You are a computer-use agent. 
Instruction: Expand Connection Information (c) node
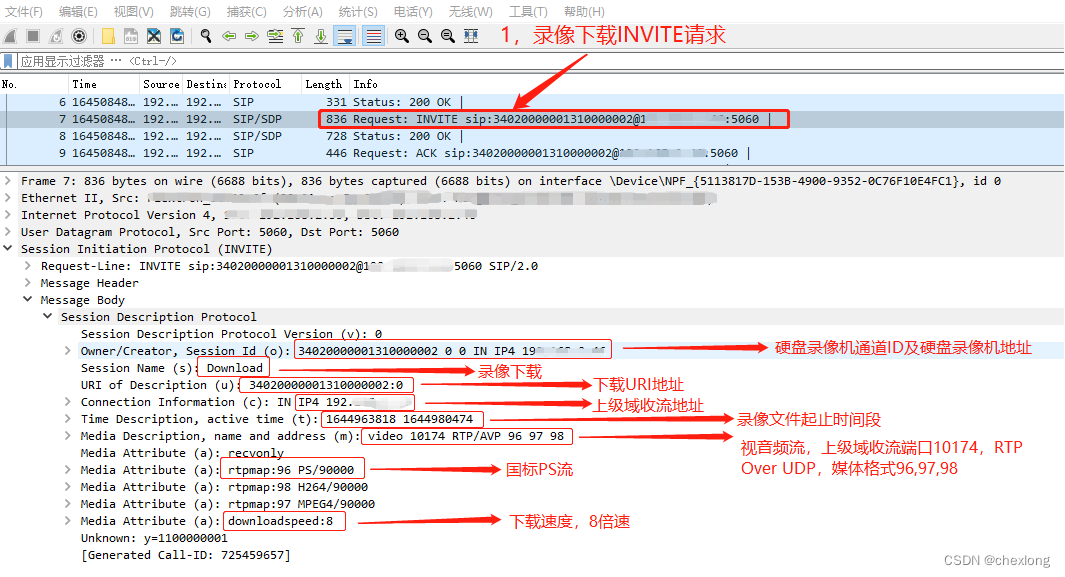coord(67,402)
